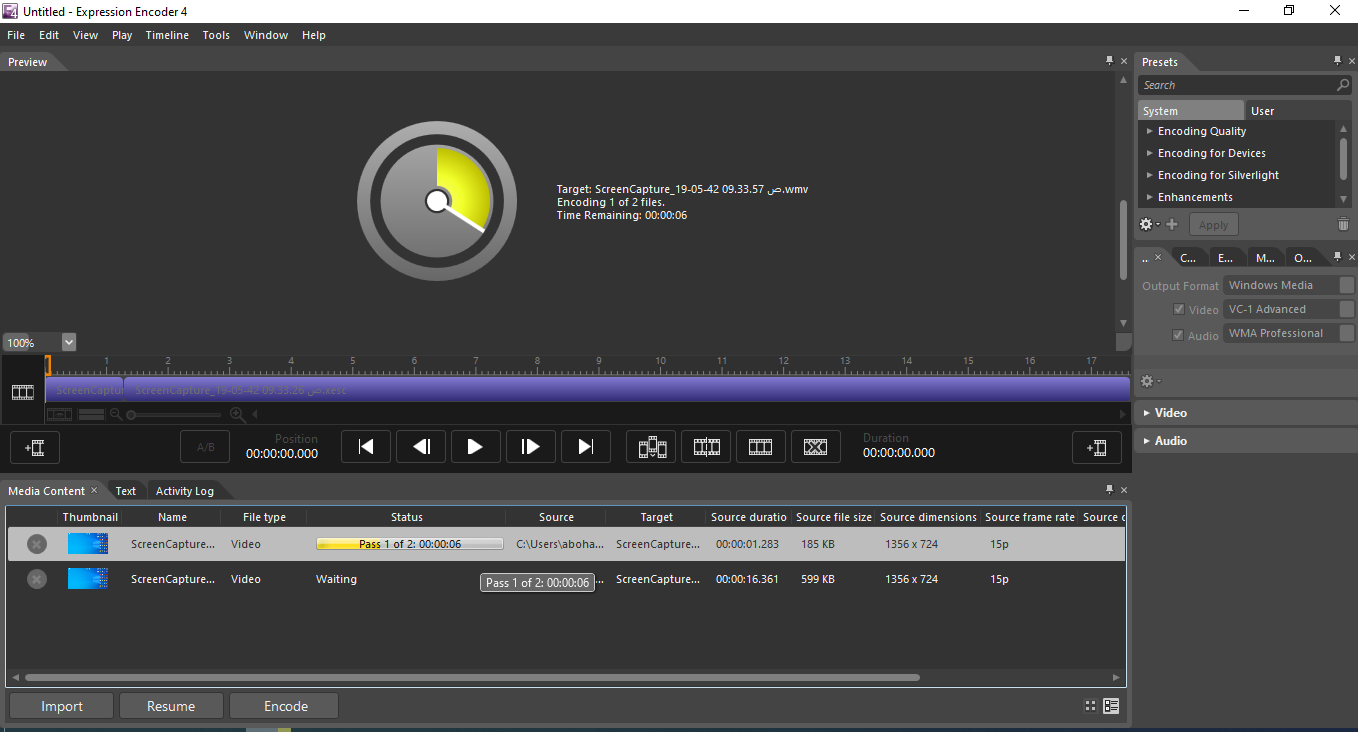
Task: Zoom in the timeline
Action: (237, 414)
